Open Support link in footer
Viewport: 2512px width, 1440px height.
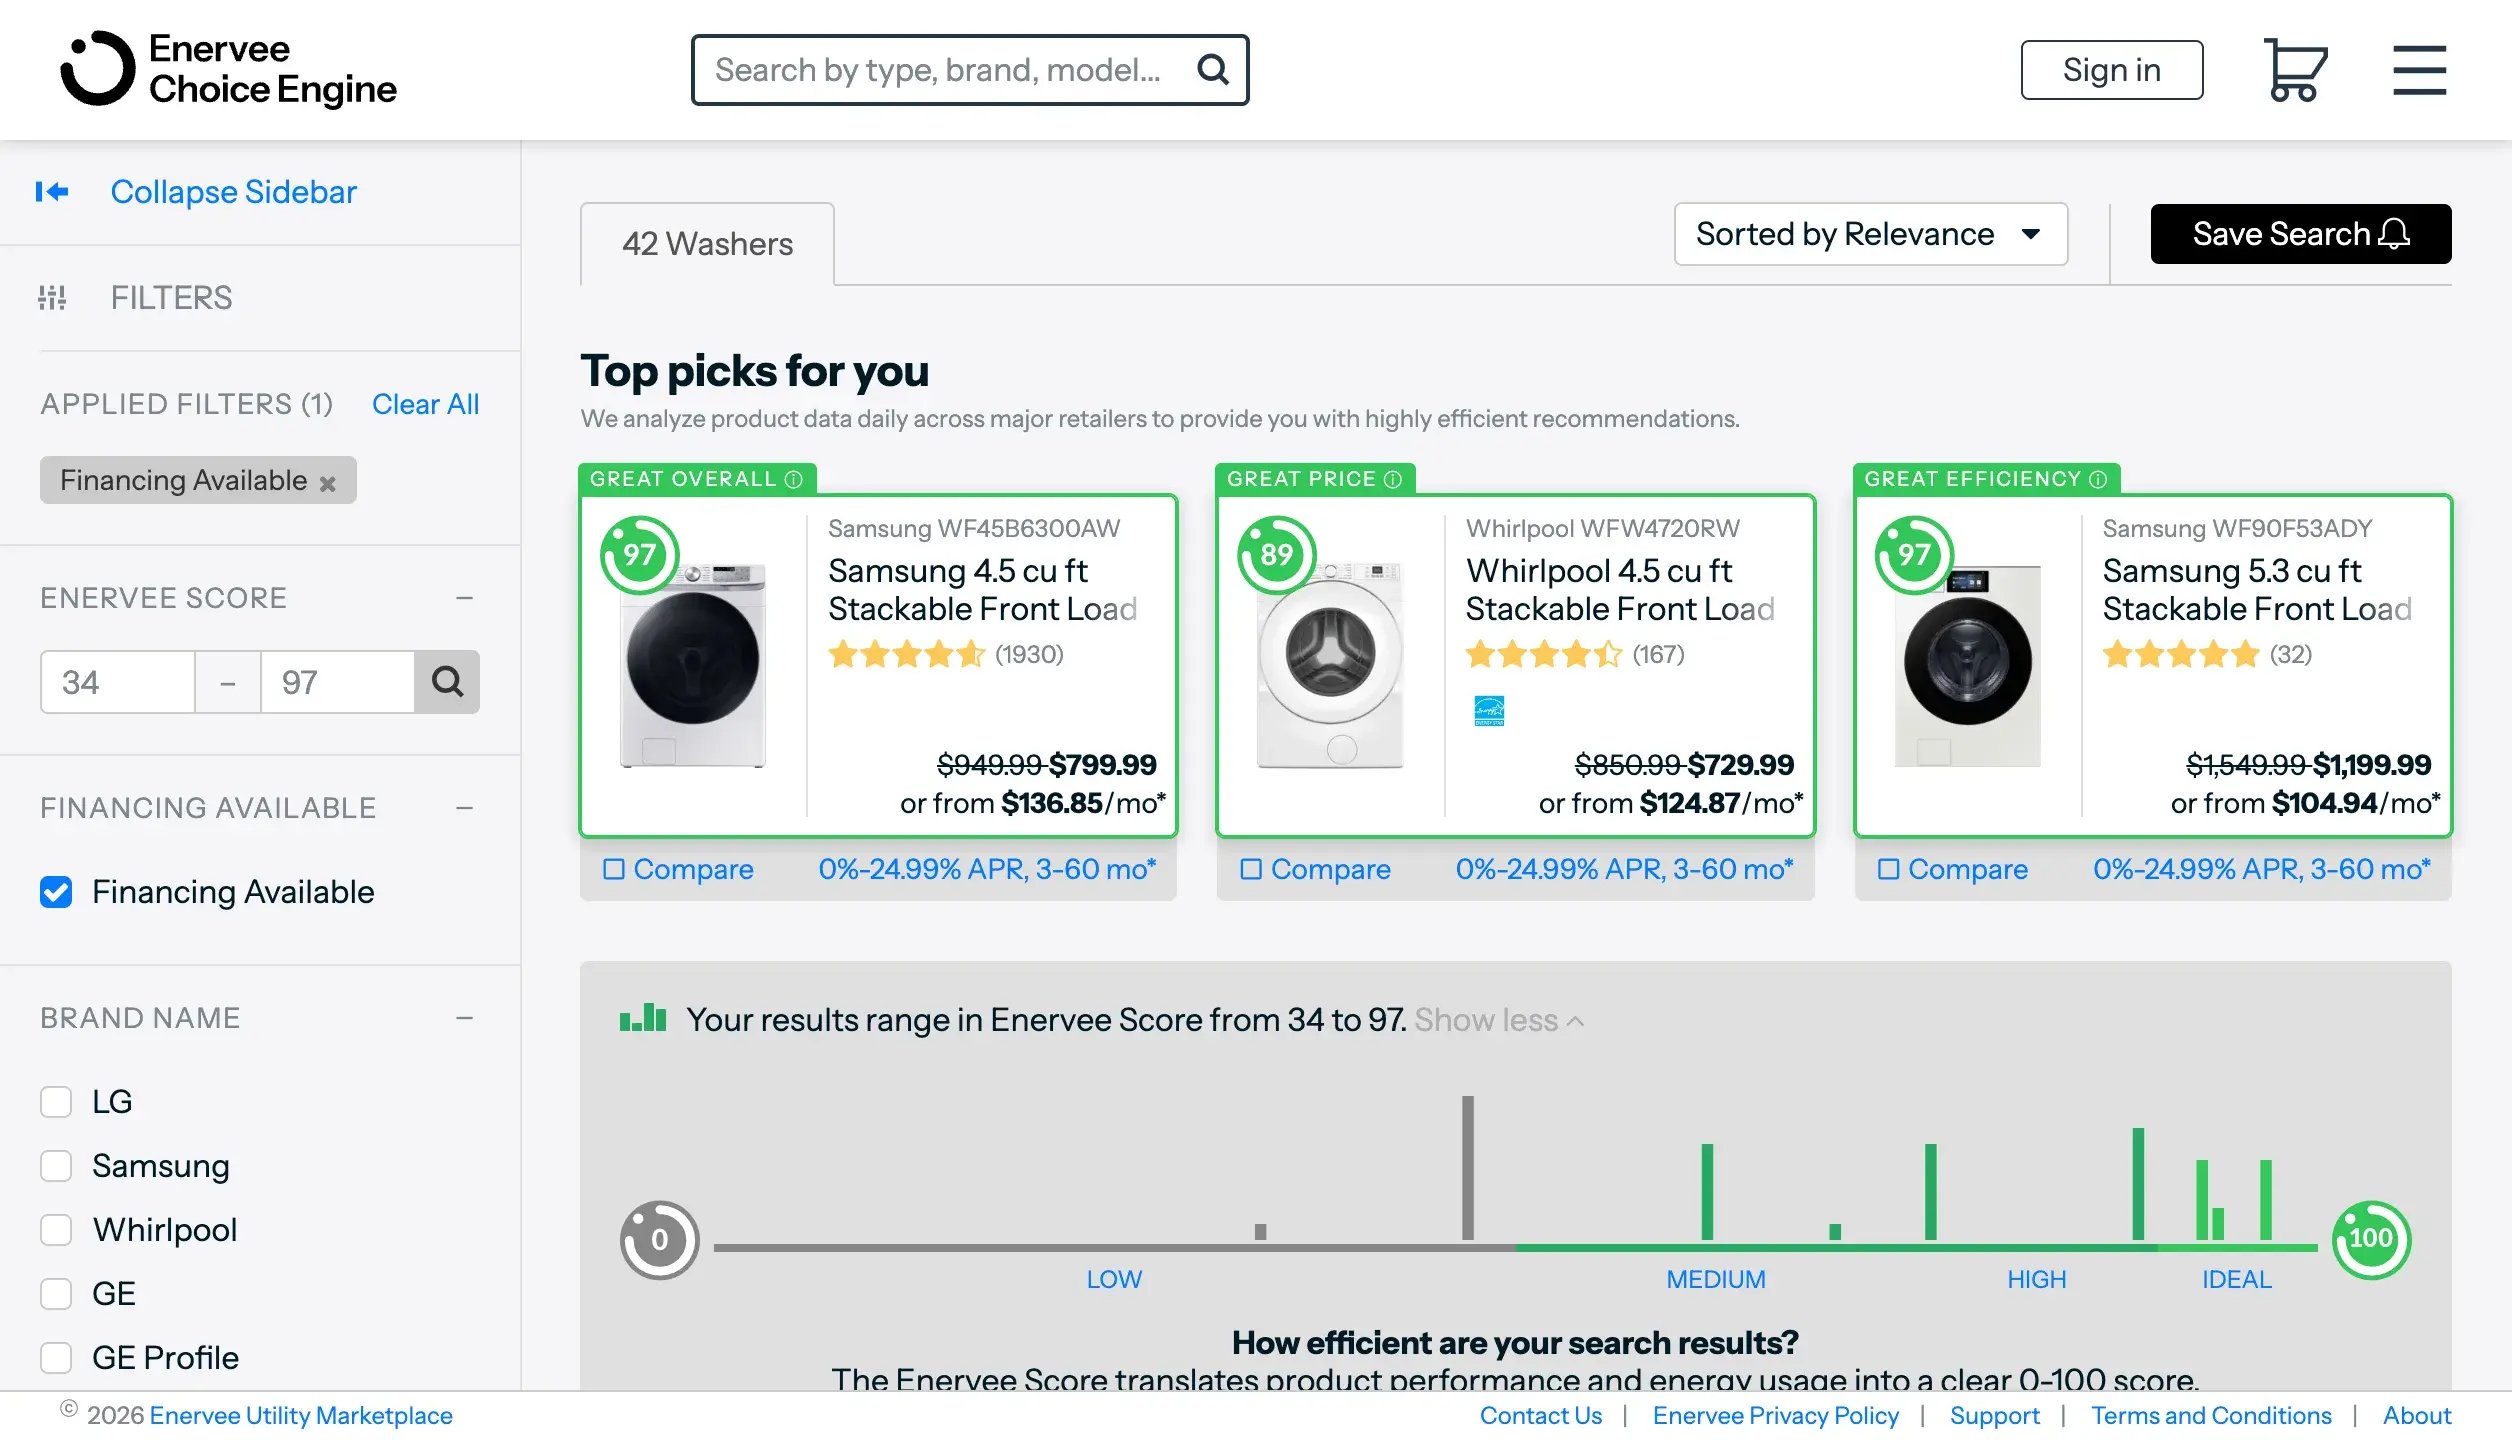(1994, 1415)
